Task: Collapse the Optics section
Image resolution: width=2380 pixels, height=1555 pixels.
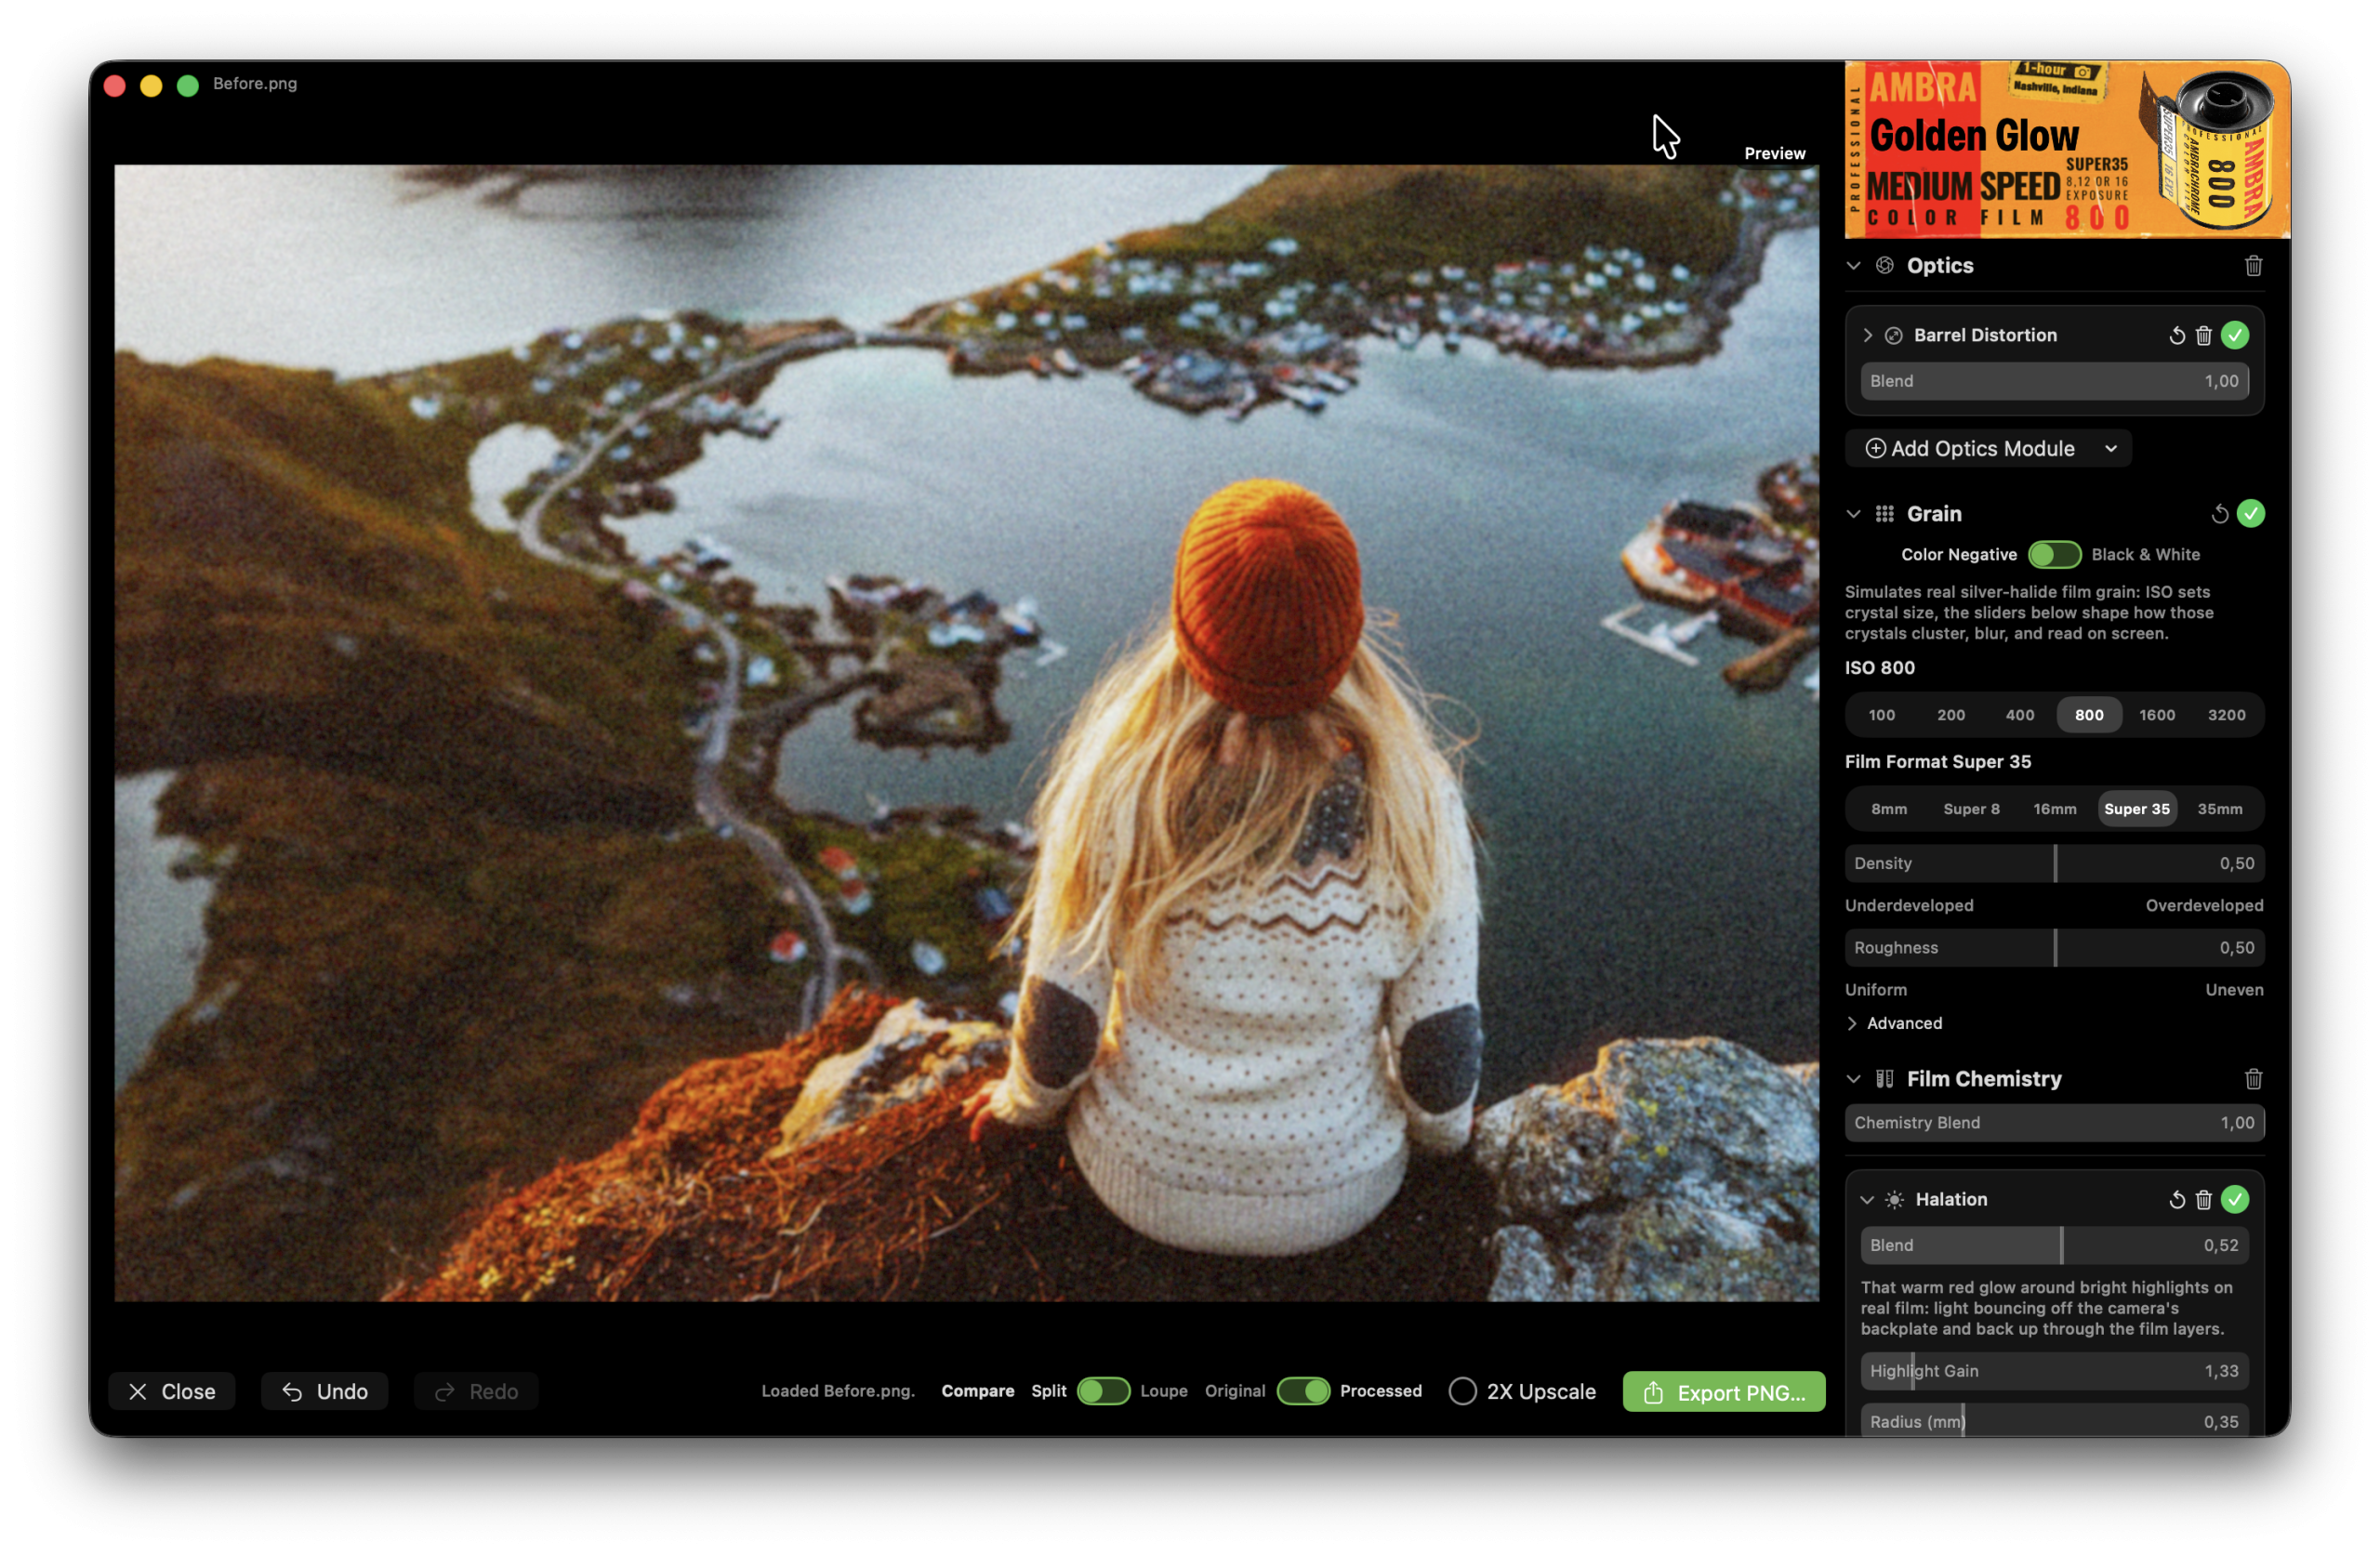Action: click(x=1853, y=266)
